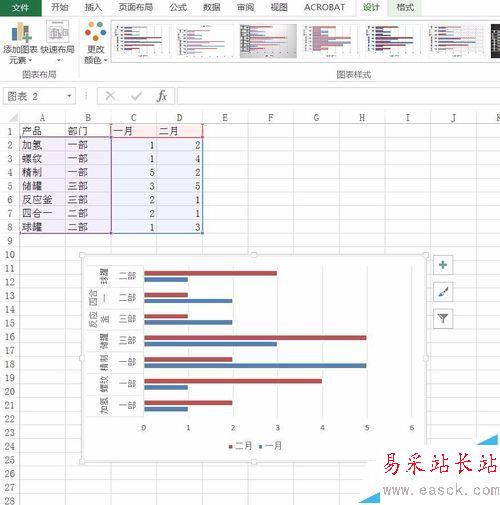Switch to the 页面布局 ribbon tab
The image size is (500, 505).
[136, 7]
